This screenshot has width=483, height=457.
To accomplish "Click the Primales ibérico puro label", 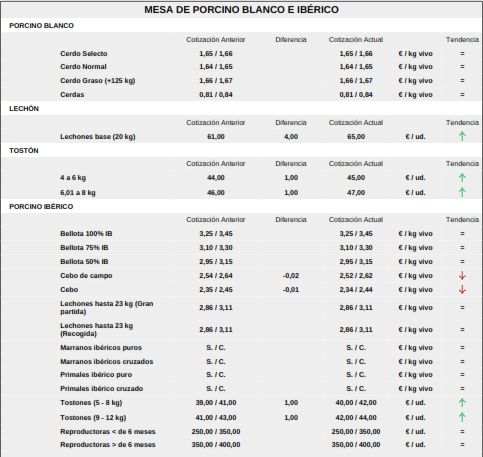I will point(96,375).
